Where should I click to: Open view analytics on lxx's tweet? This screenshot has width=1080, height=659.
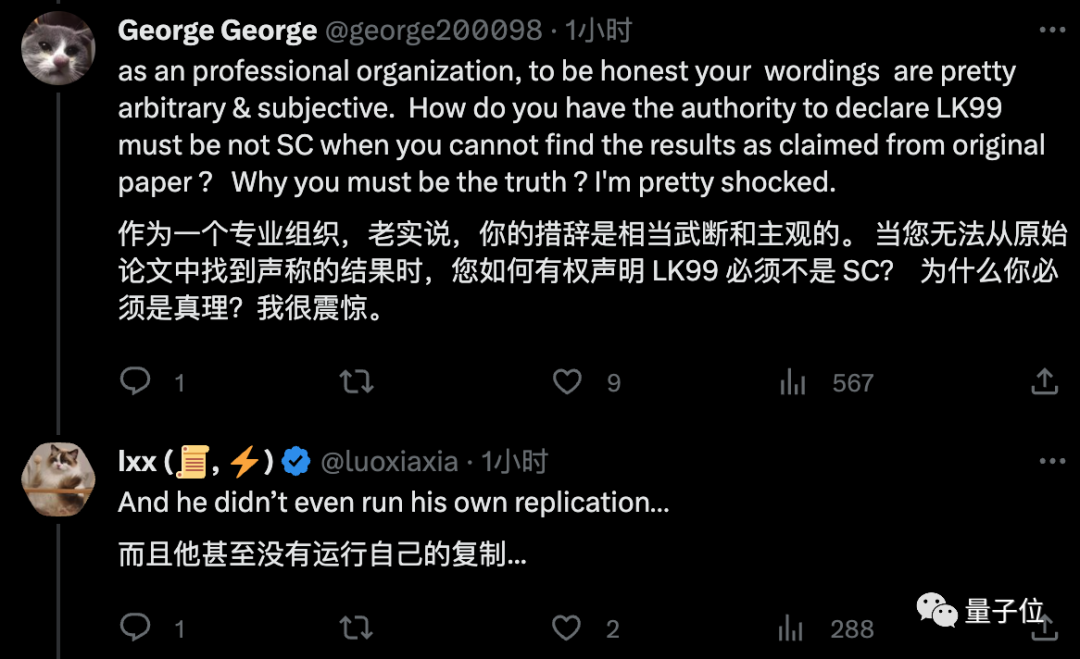tap(790, 628)
